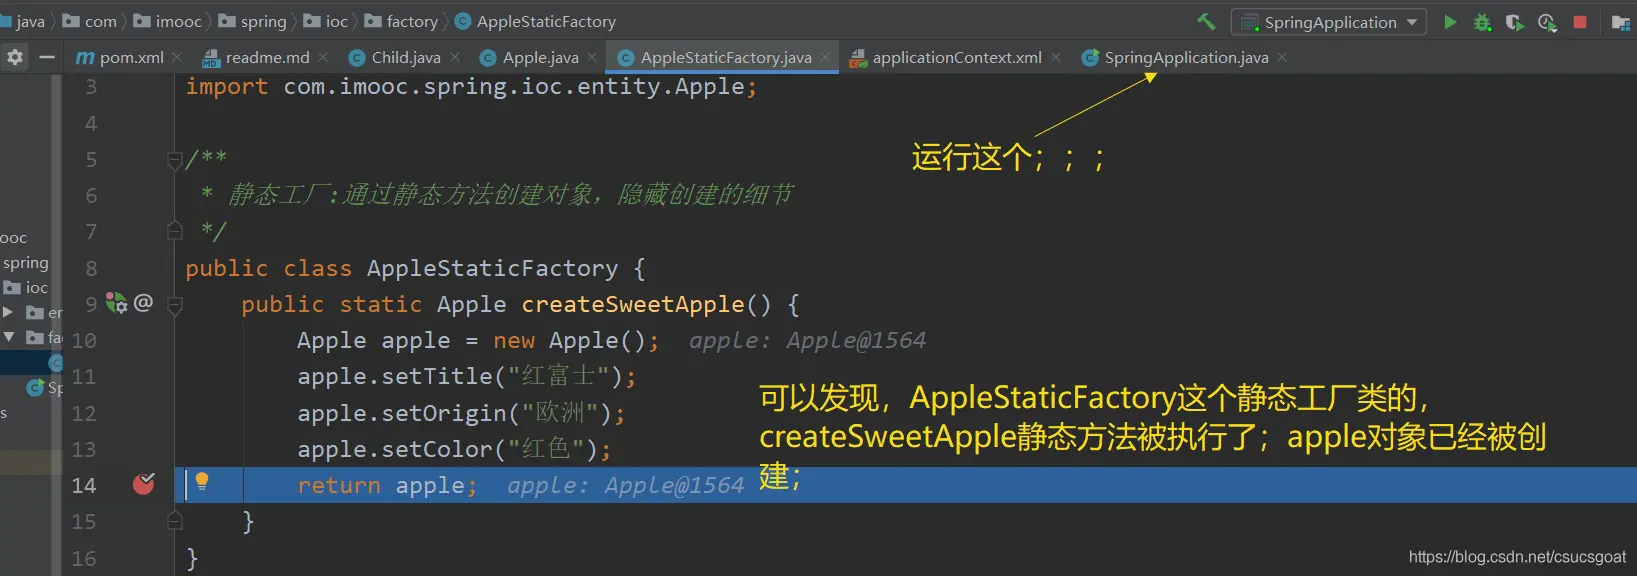Fold the Javadoc comment at line 5
This screenshot has height=576, width=1637.
point(175,160)
